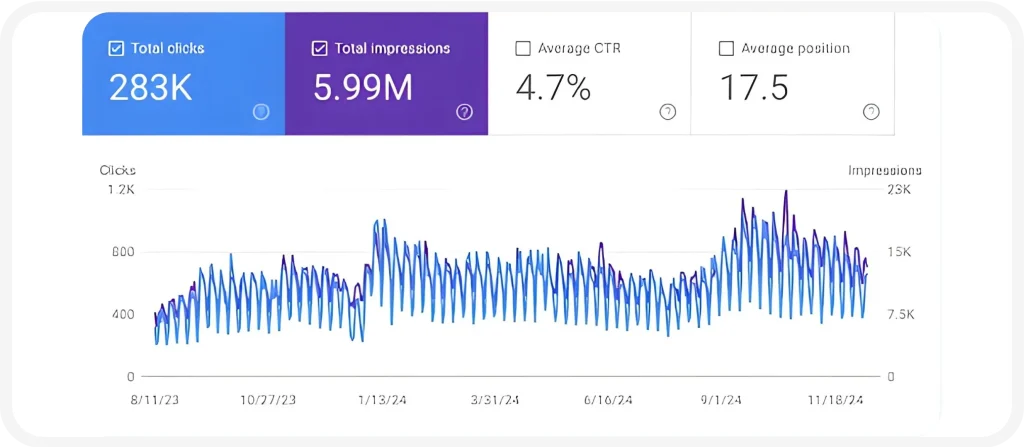
Task: Click the 11/18/24 date axis label
Action: (836, 399)
